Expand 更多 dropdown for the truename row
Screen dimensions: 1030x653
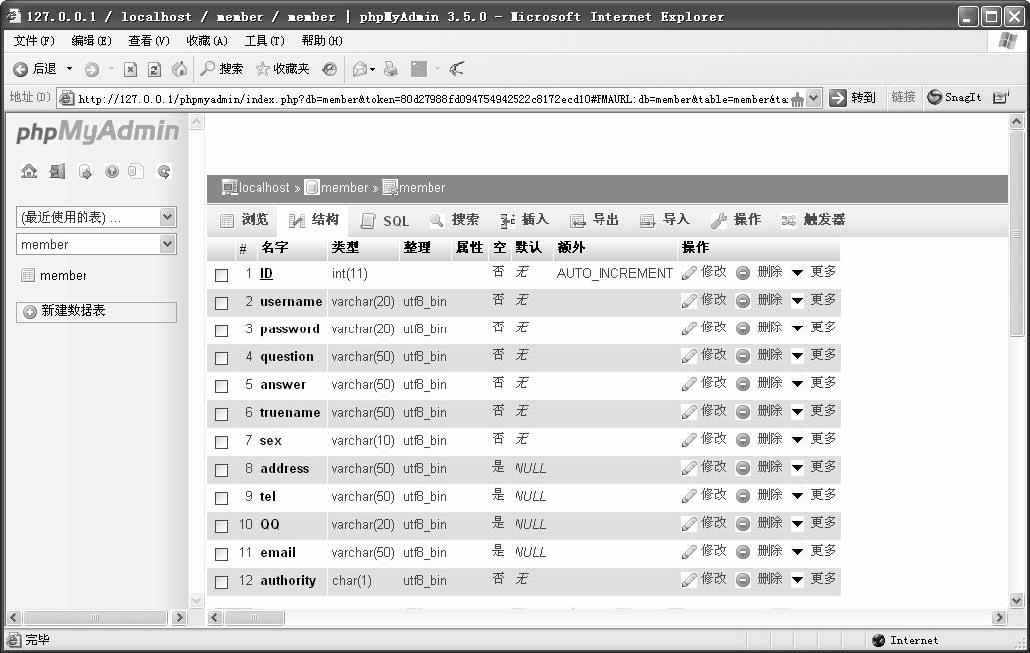(814, 411)
